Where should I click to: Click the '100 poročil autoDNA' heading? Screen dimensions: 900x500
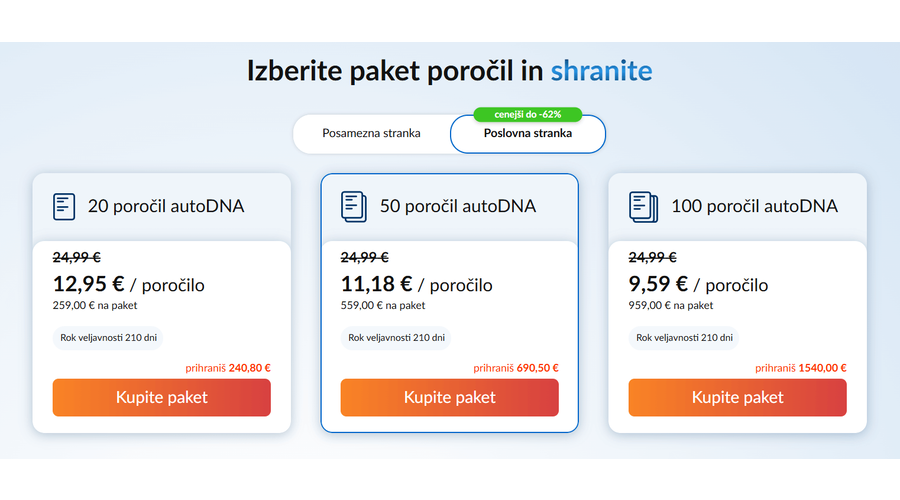754,207
